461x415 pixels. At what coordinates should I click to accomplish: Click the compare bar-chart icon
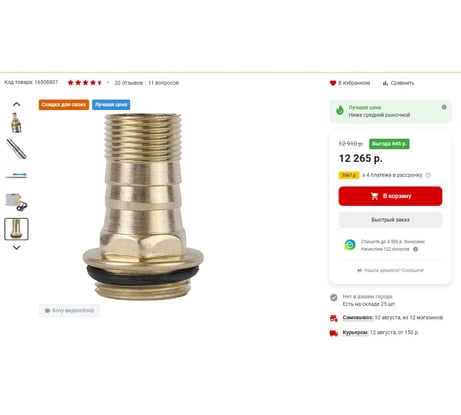[385, 83]
